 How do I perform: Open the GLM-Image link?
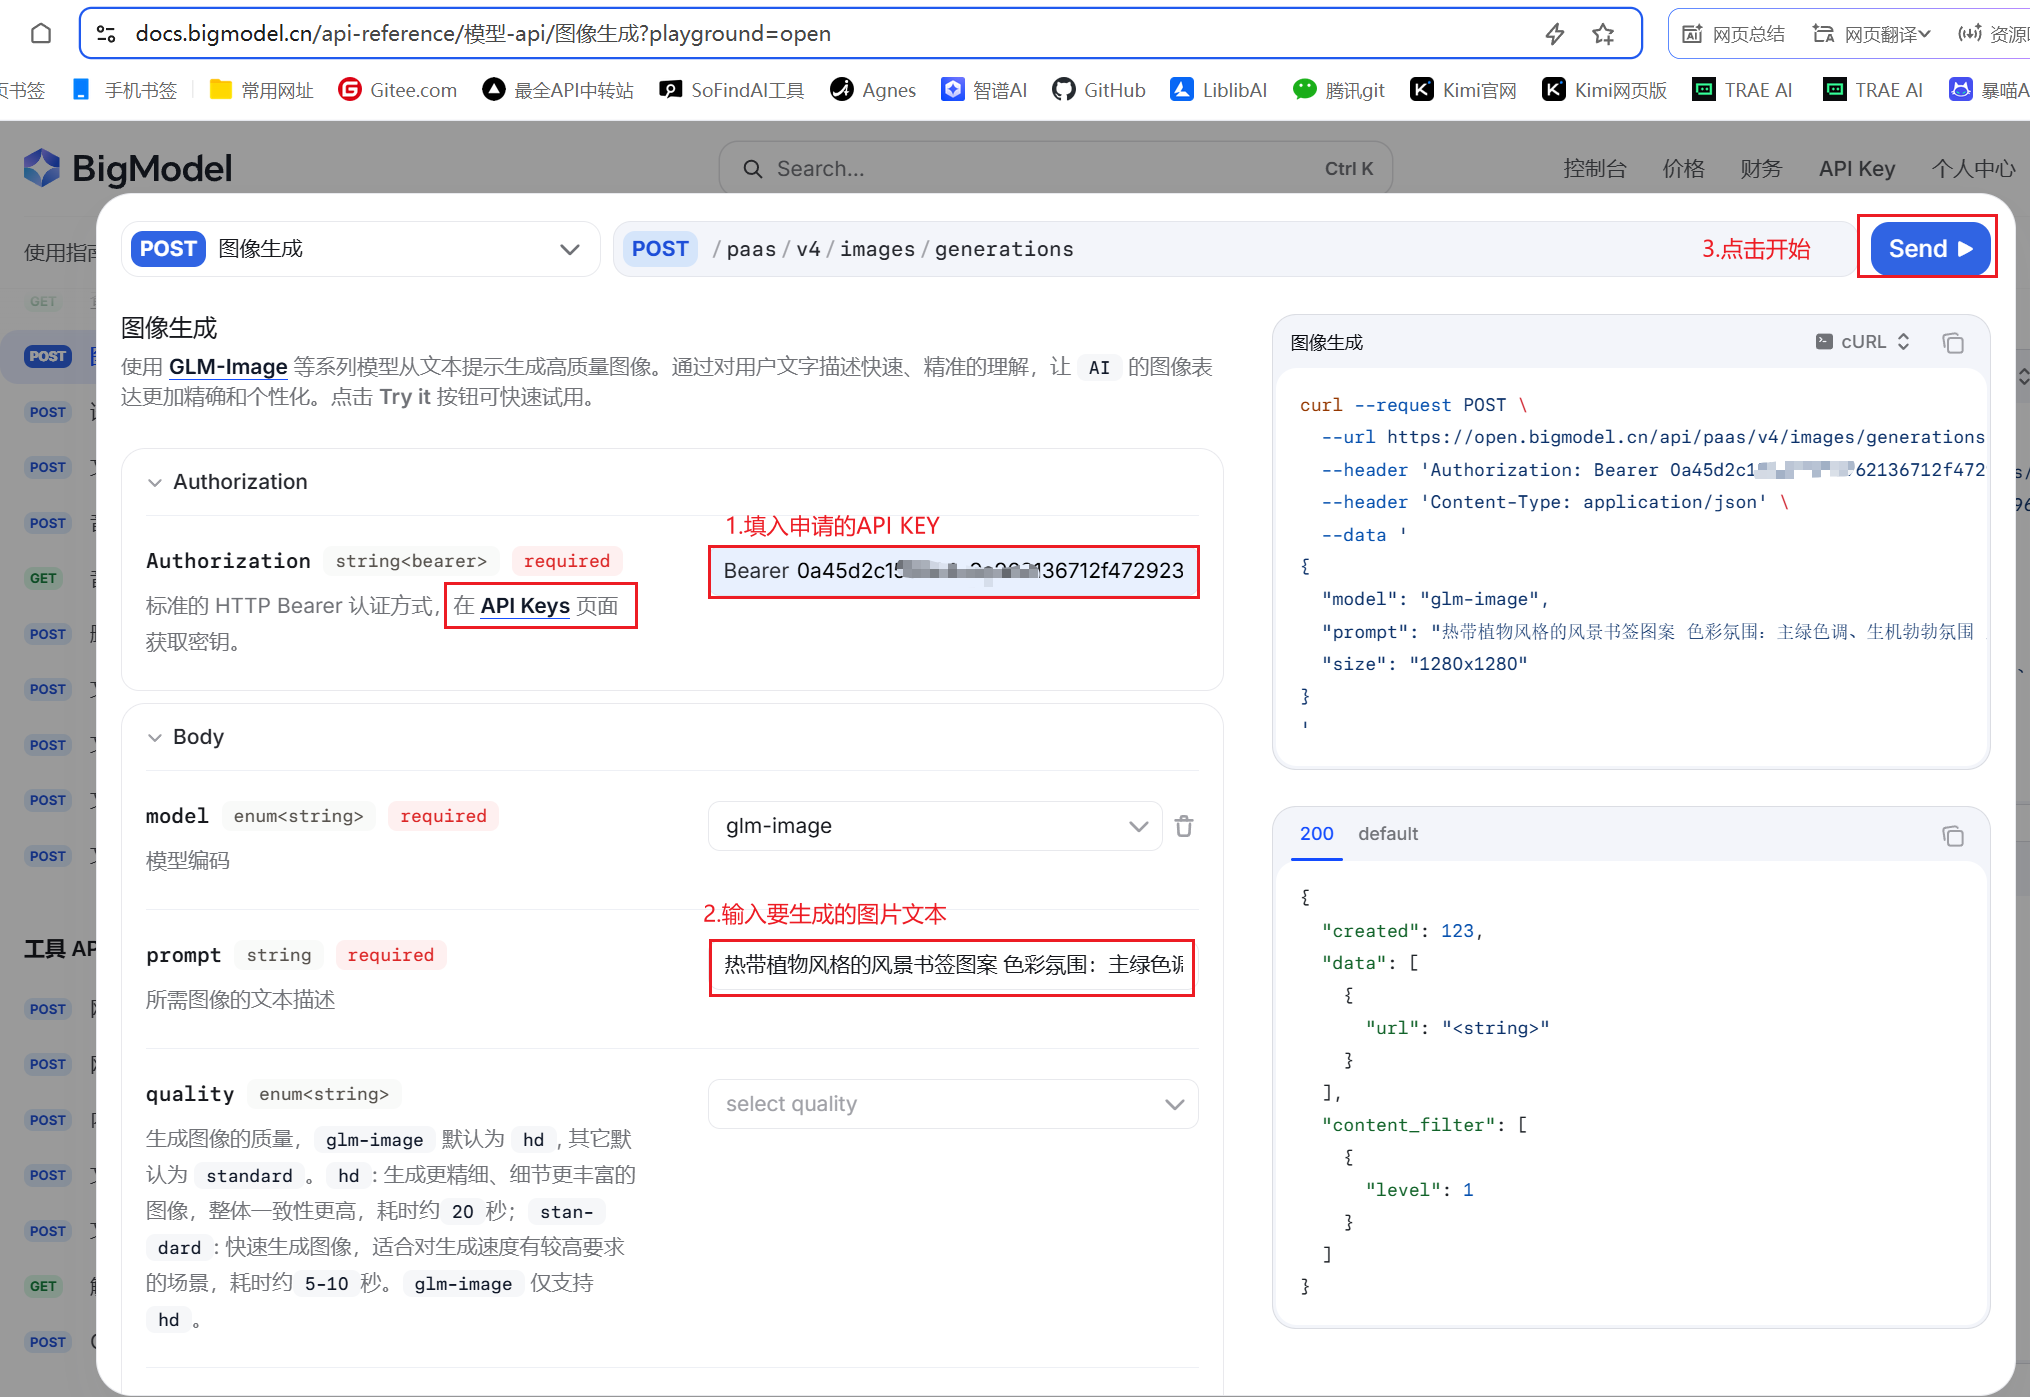(228, 367)
